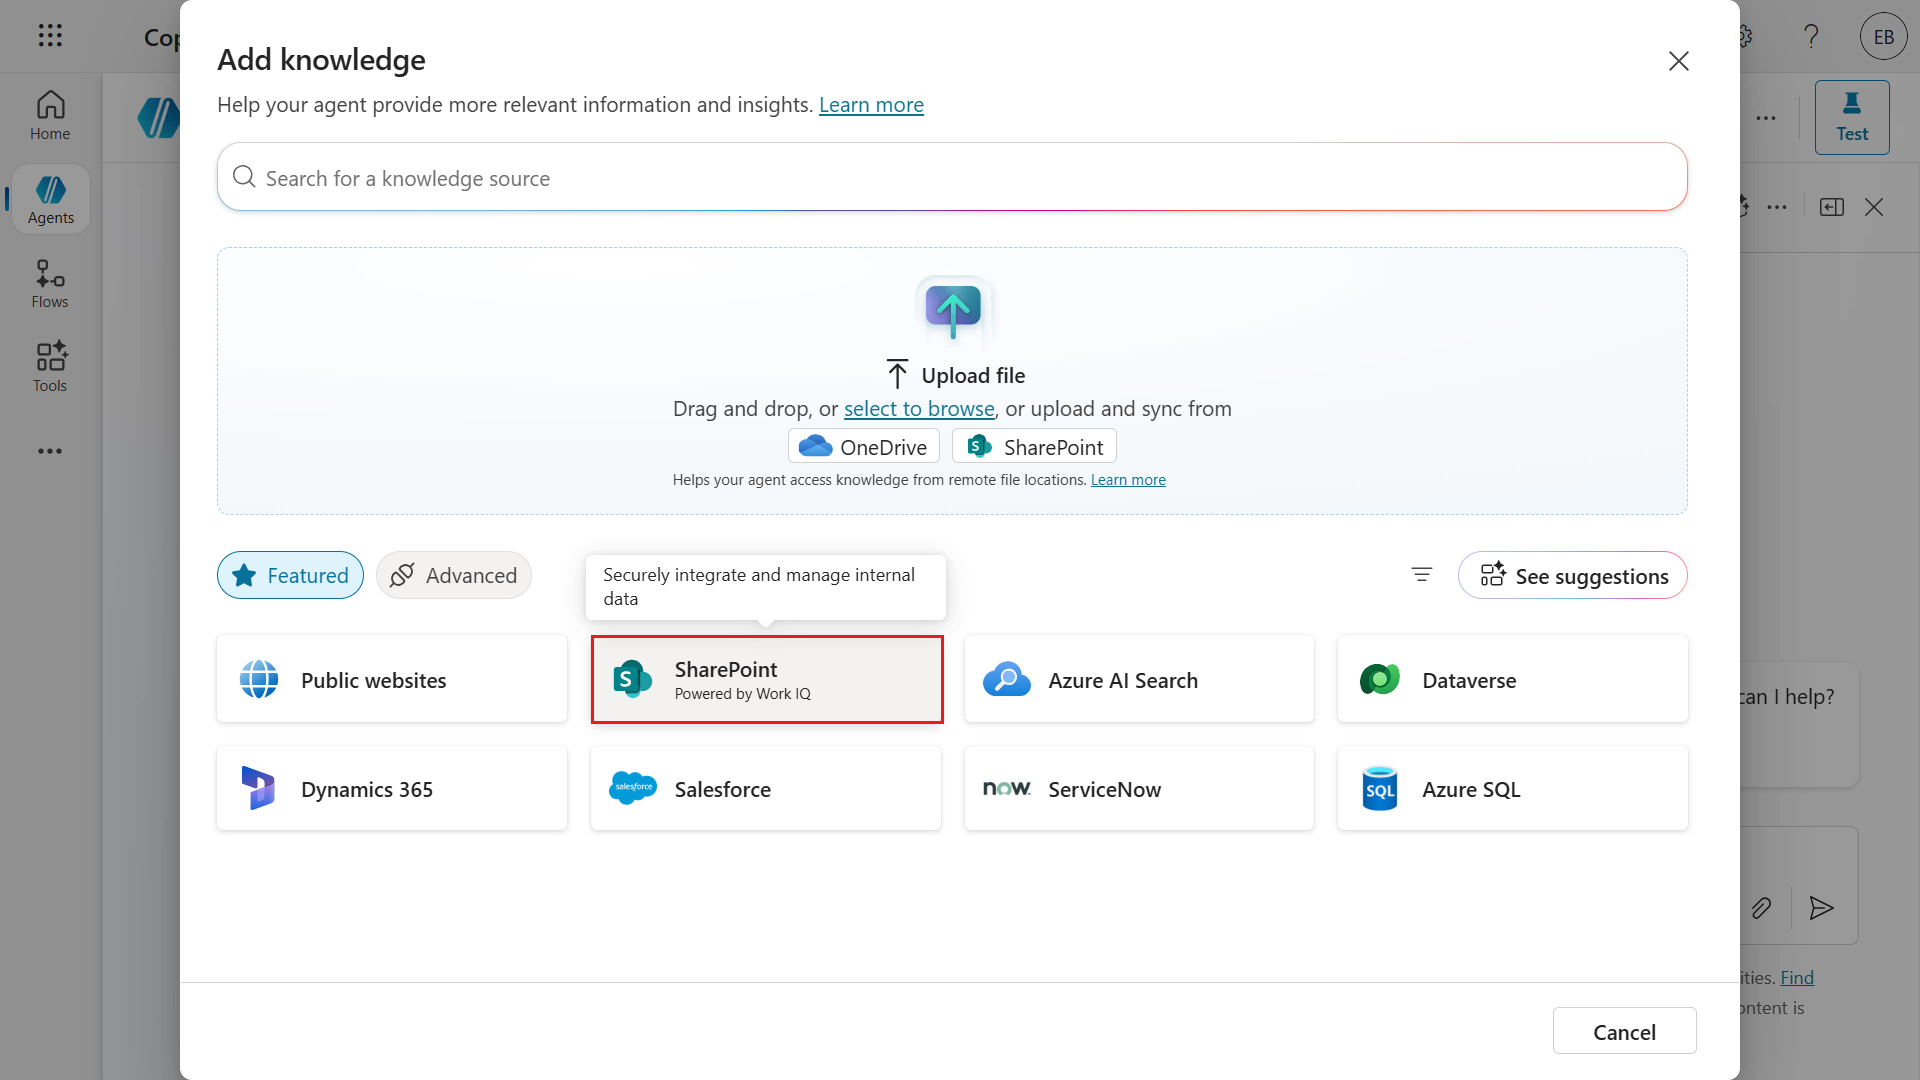The height and width of the screenshot is (1080, 1920).
Task: Open Copilot Studio settings gear
Action: [x=1743, y=36]
